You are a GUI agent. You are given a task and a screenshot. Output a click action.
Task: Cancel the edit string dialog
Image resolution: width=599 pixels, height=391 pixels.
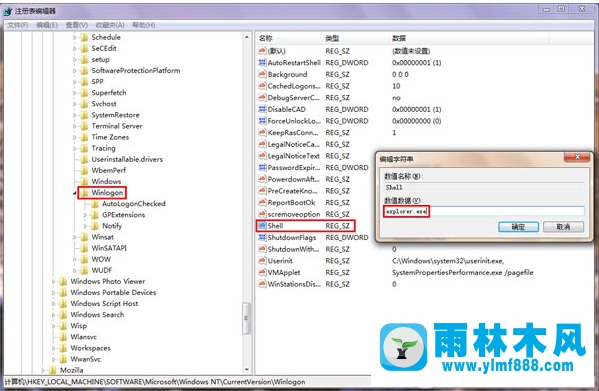563,227
